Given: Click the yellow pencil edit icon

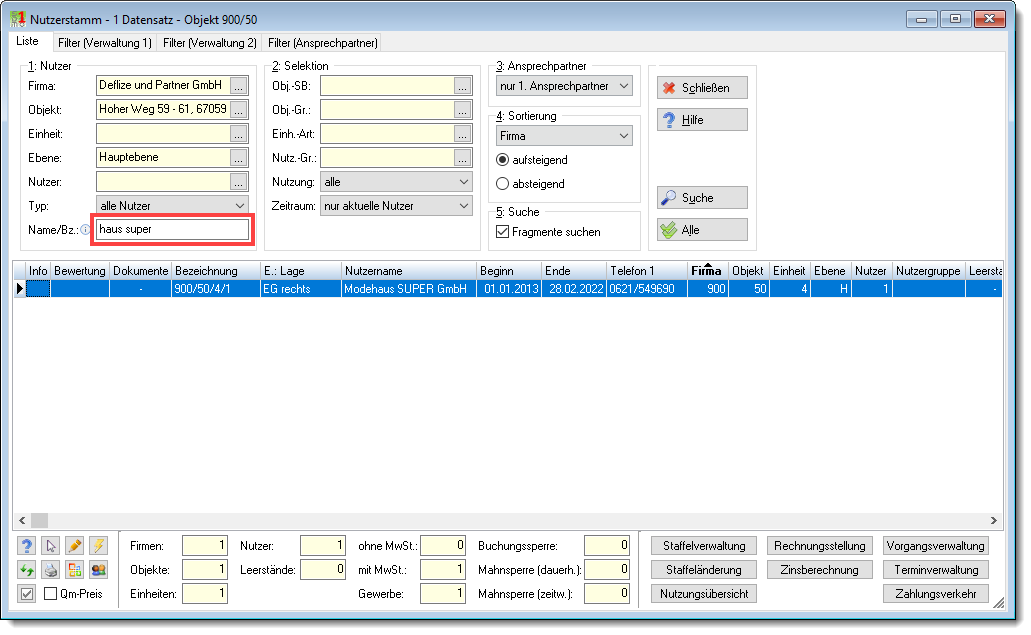Looking at the screenshot, I should (74, 546).
